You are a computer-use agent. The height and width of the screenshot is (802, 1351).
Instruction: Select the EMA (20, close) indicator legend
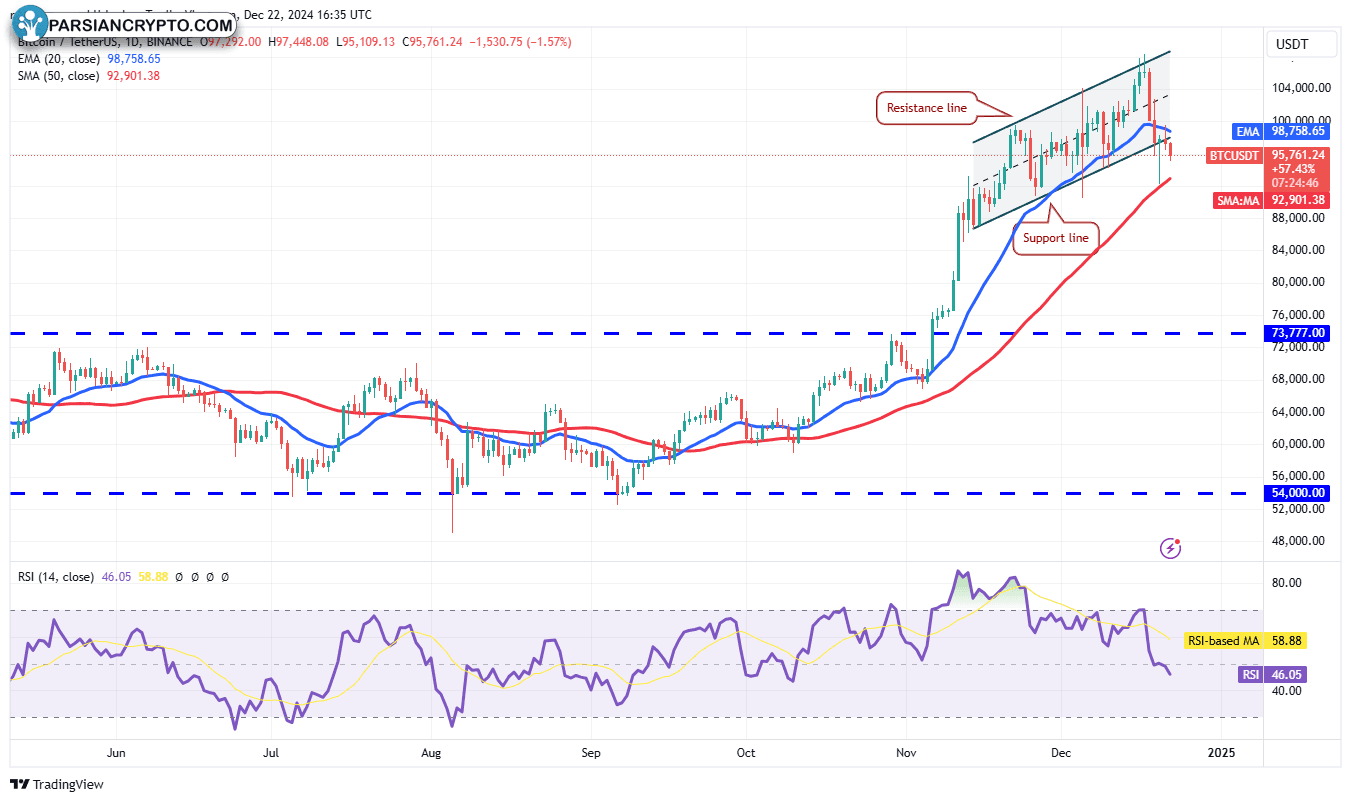pos(59,60)
